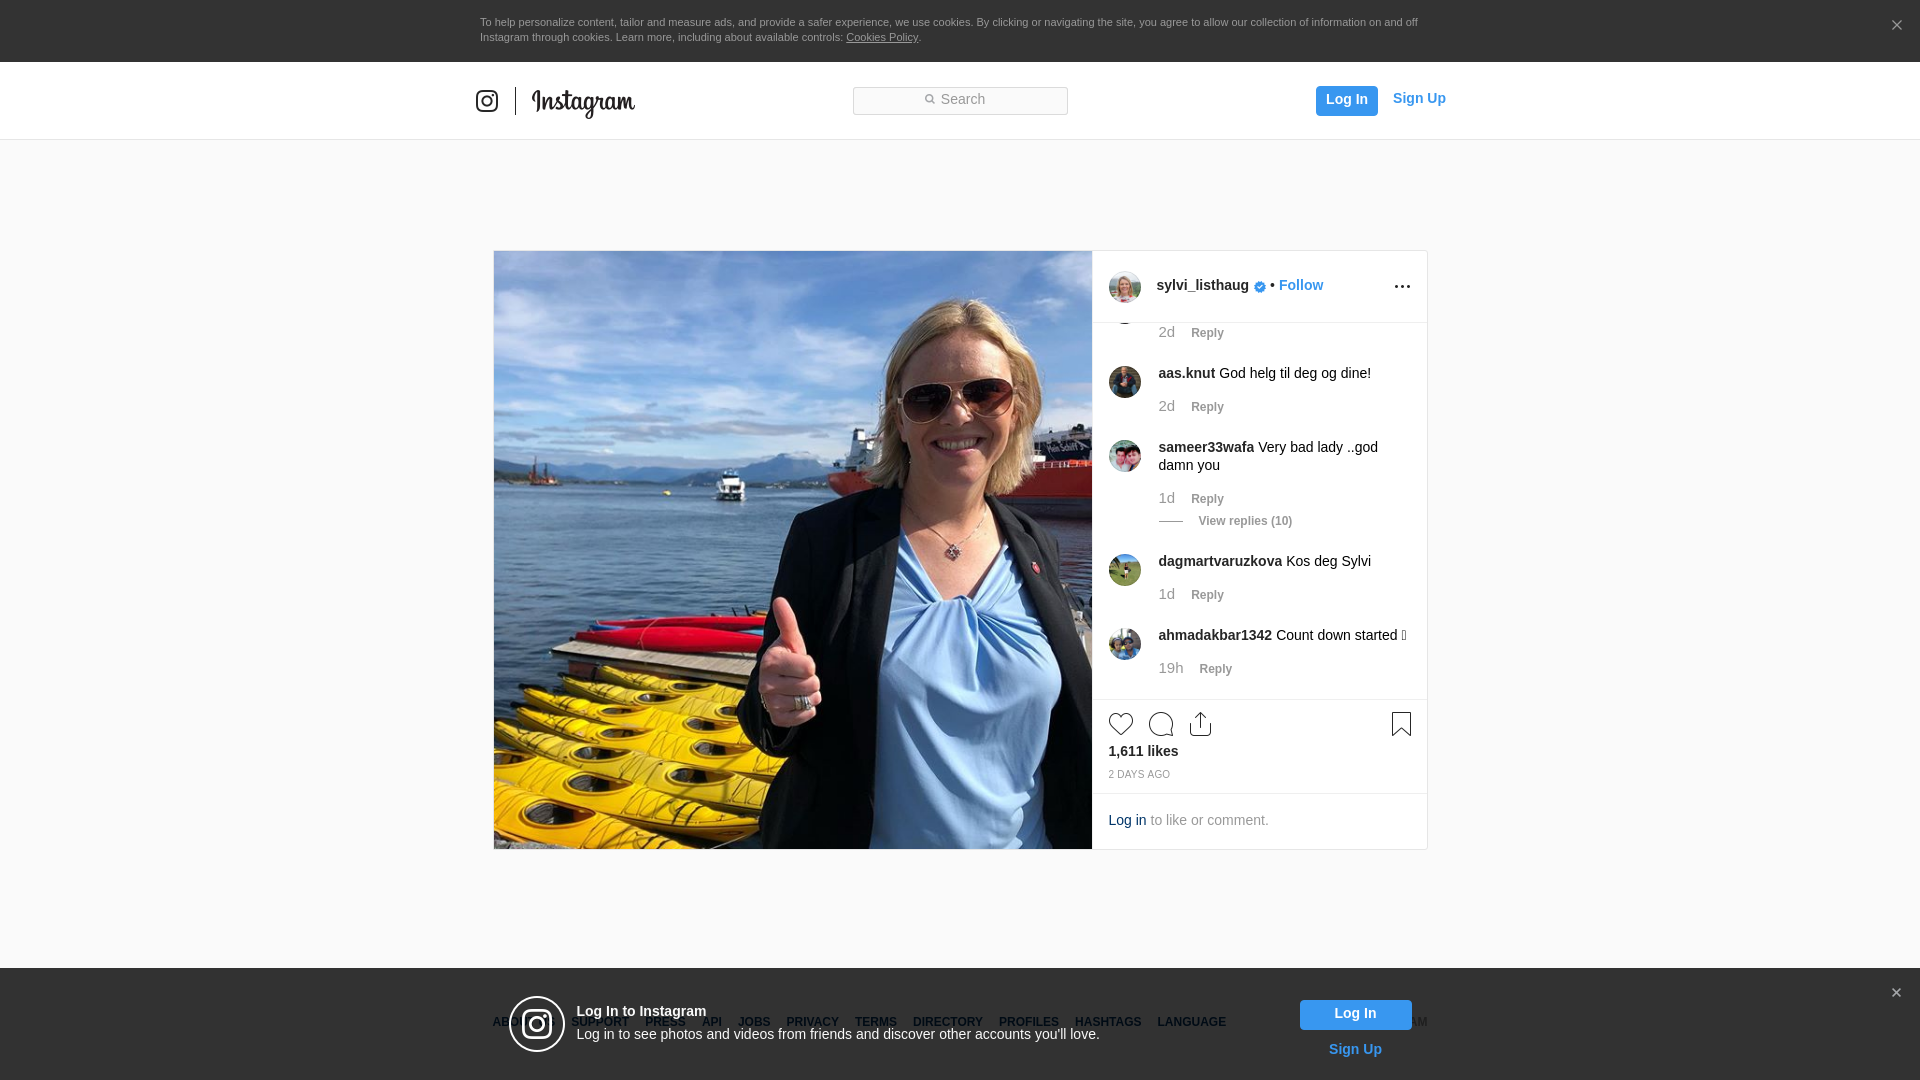Reply to aas.knut's comment

click(x=1207, y=407)
